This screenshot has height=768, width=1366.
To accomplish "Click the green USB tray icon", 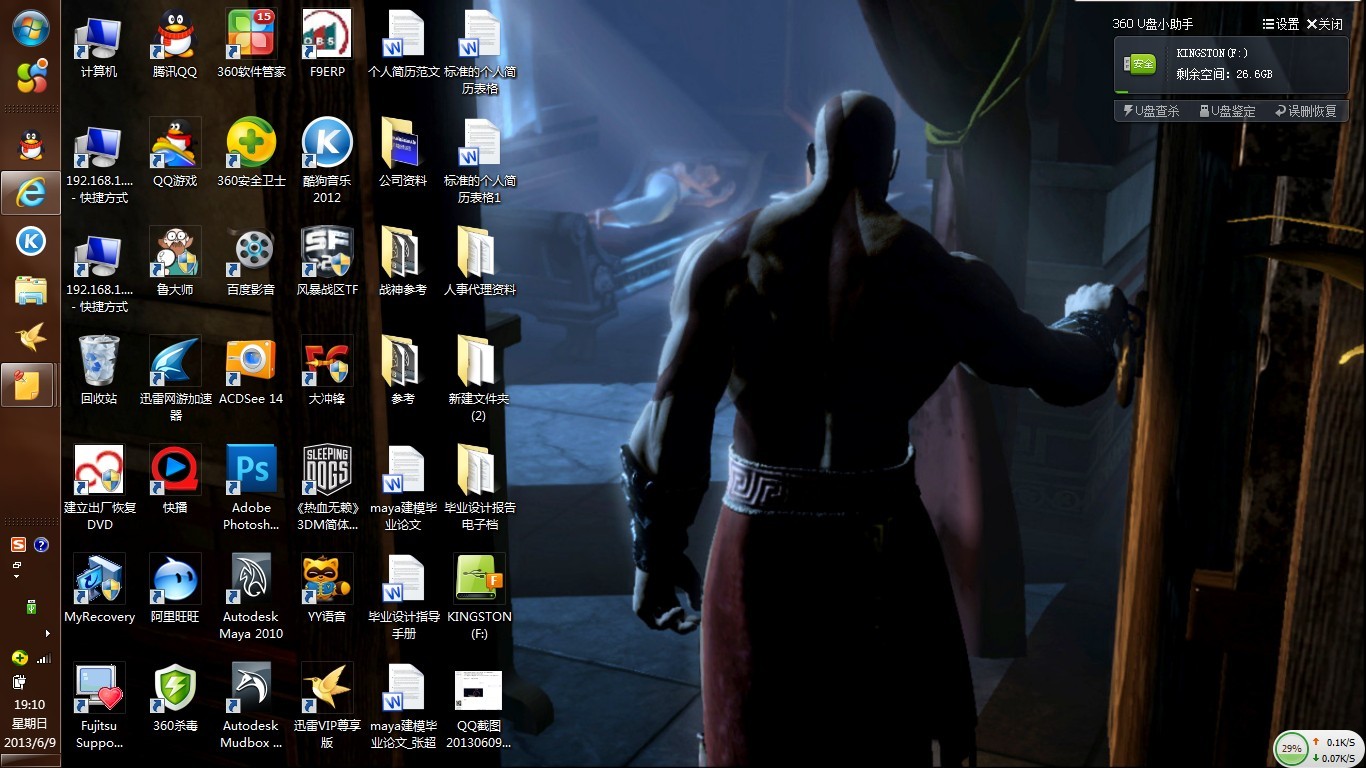I will click(x=31, y=607).
